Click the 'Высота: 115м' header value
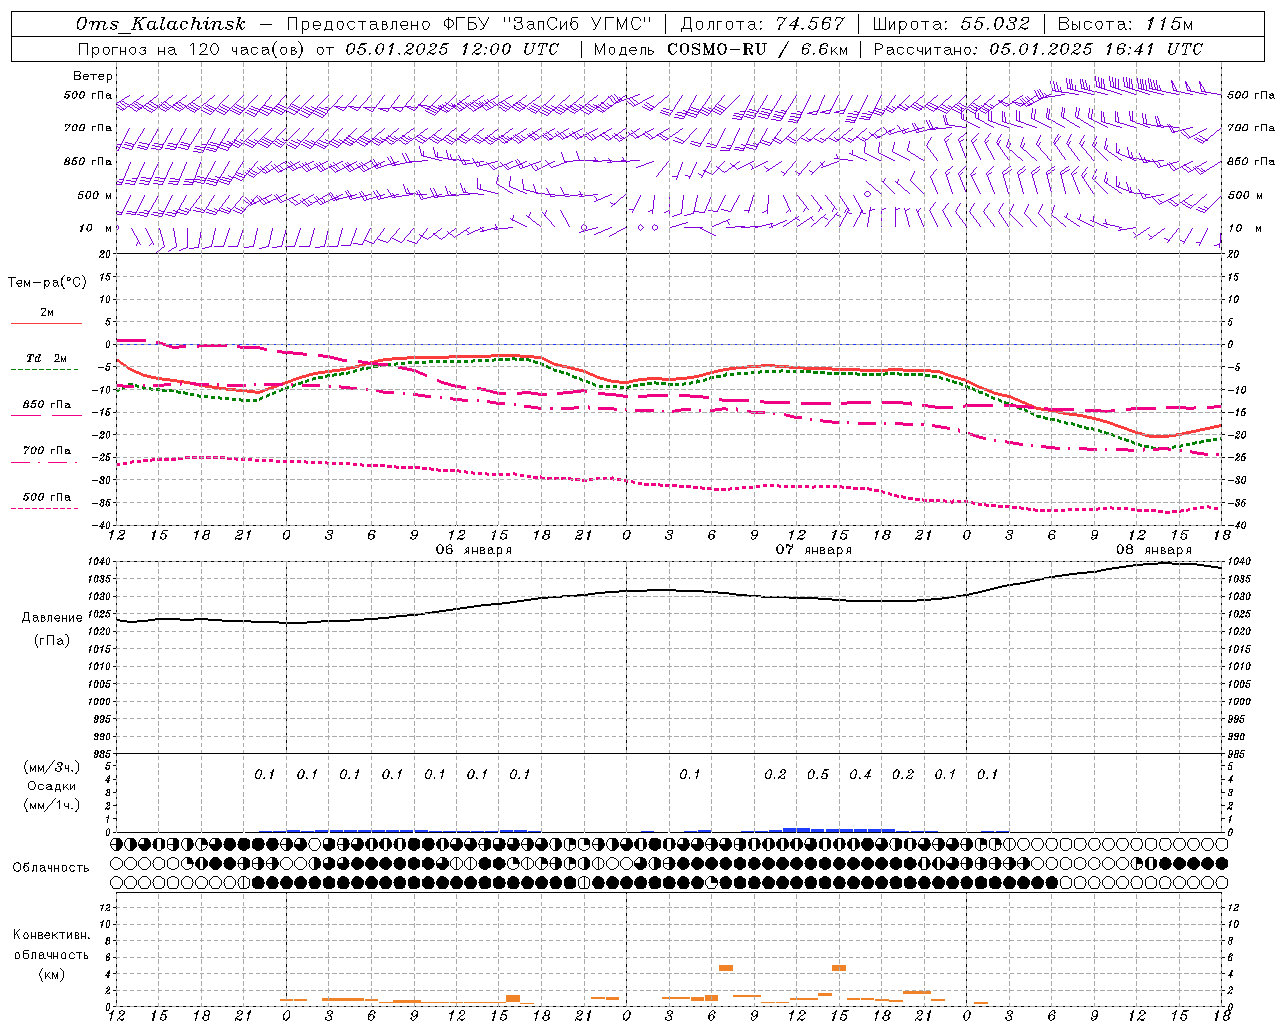 [1125, 24]
